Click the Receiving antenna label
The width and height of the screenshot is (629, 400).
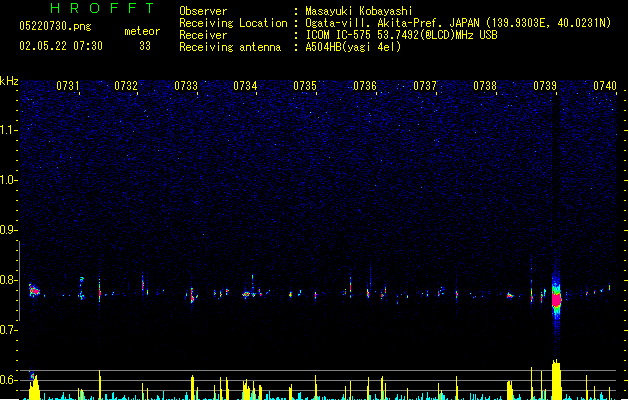coord(230,47)
